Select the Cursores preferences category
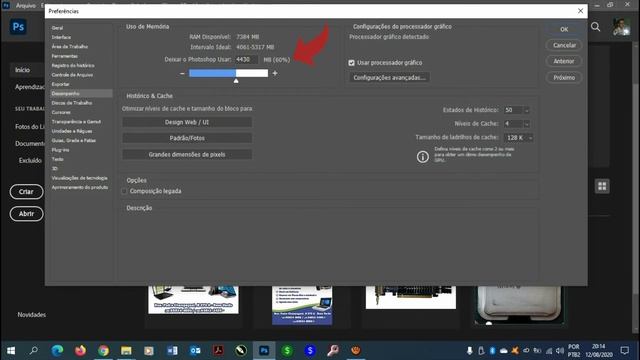Image resolution: width=640 pixels, height=360 pixels. (61, 112)
